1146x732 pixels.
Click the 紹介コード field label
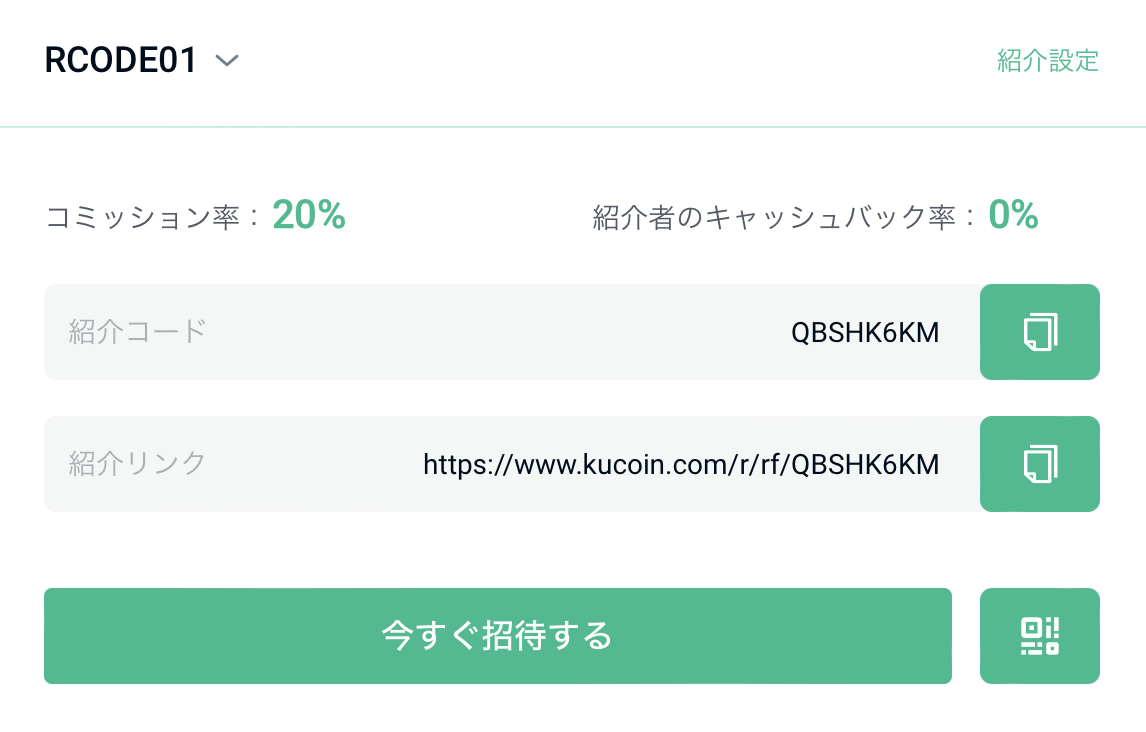pos(137,332)
